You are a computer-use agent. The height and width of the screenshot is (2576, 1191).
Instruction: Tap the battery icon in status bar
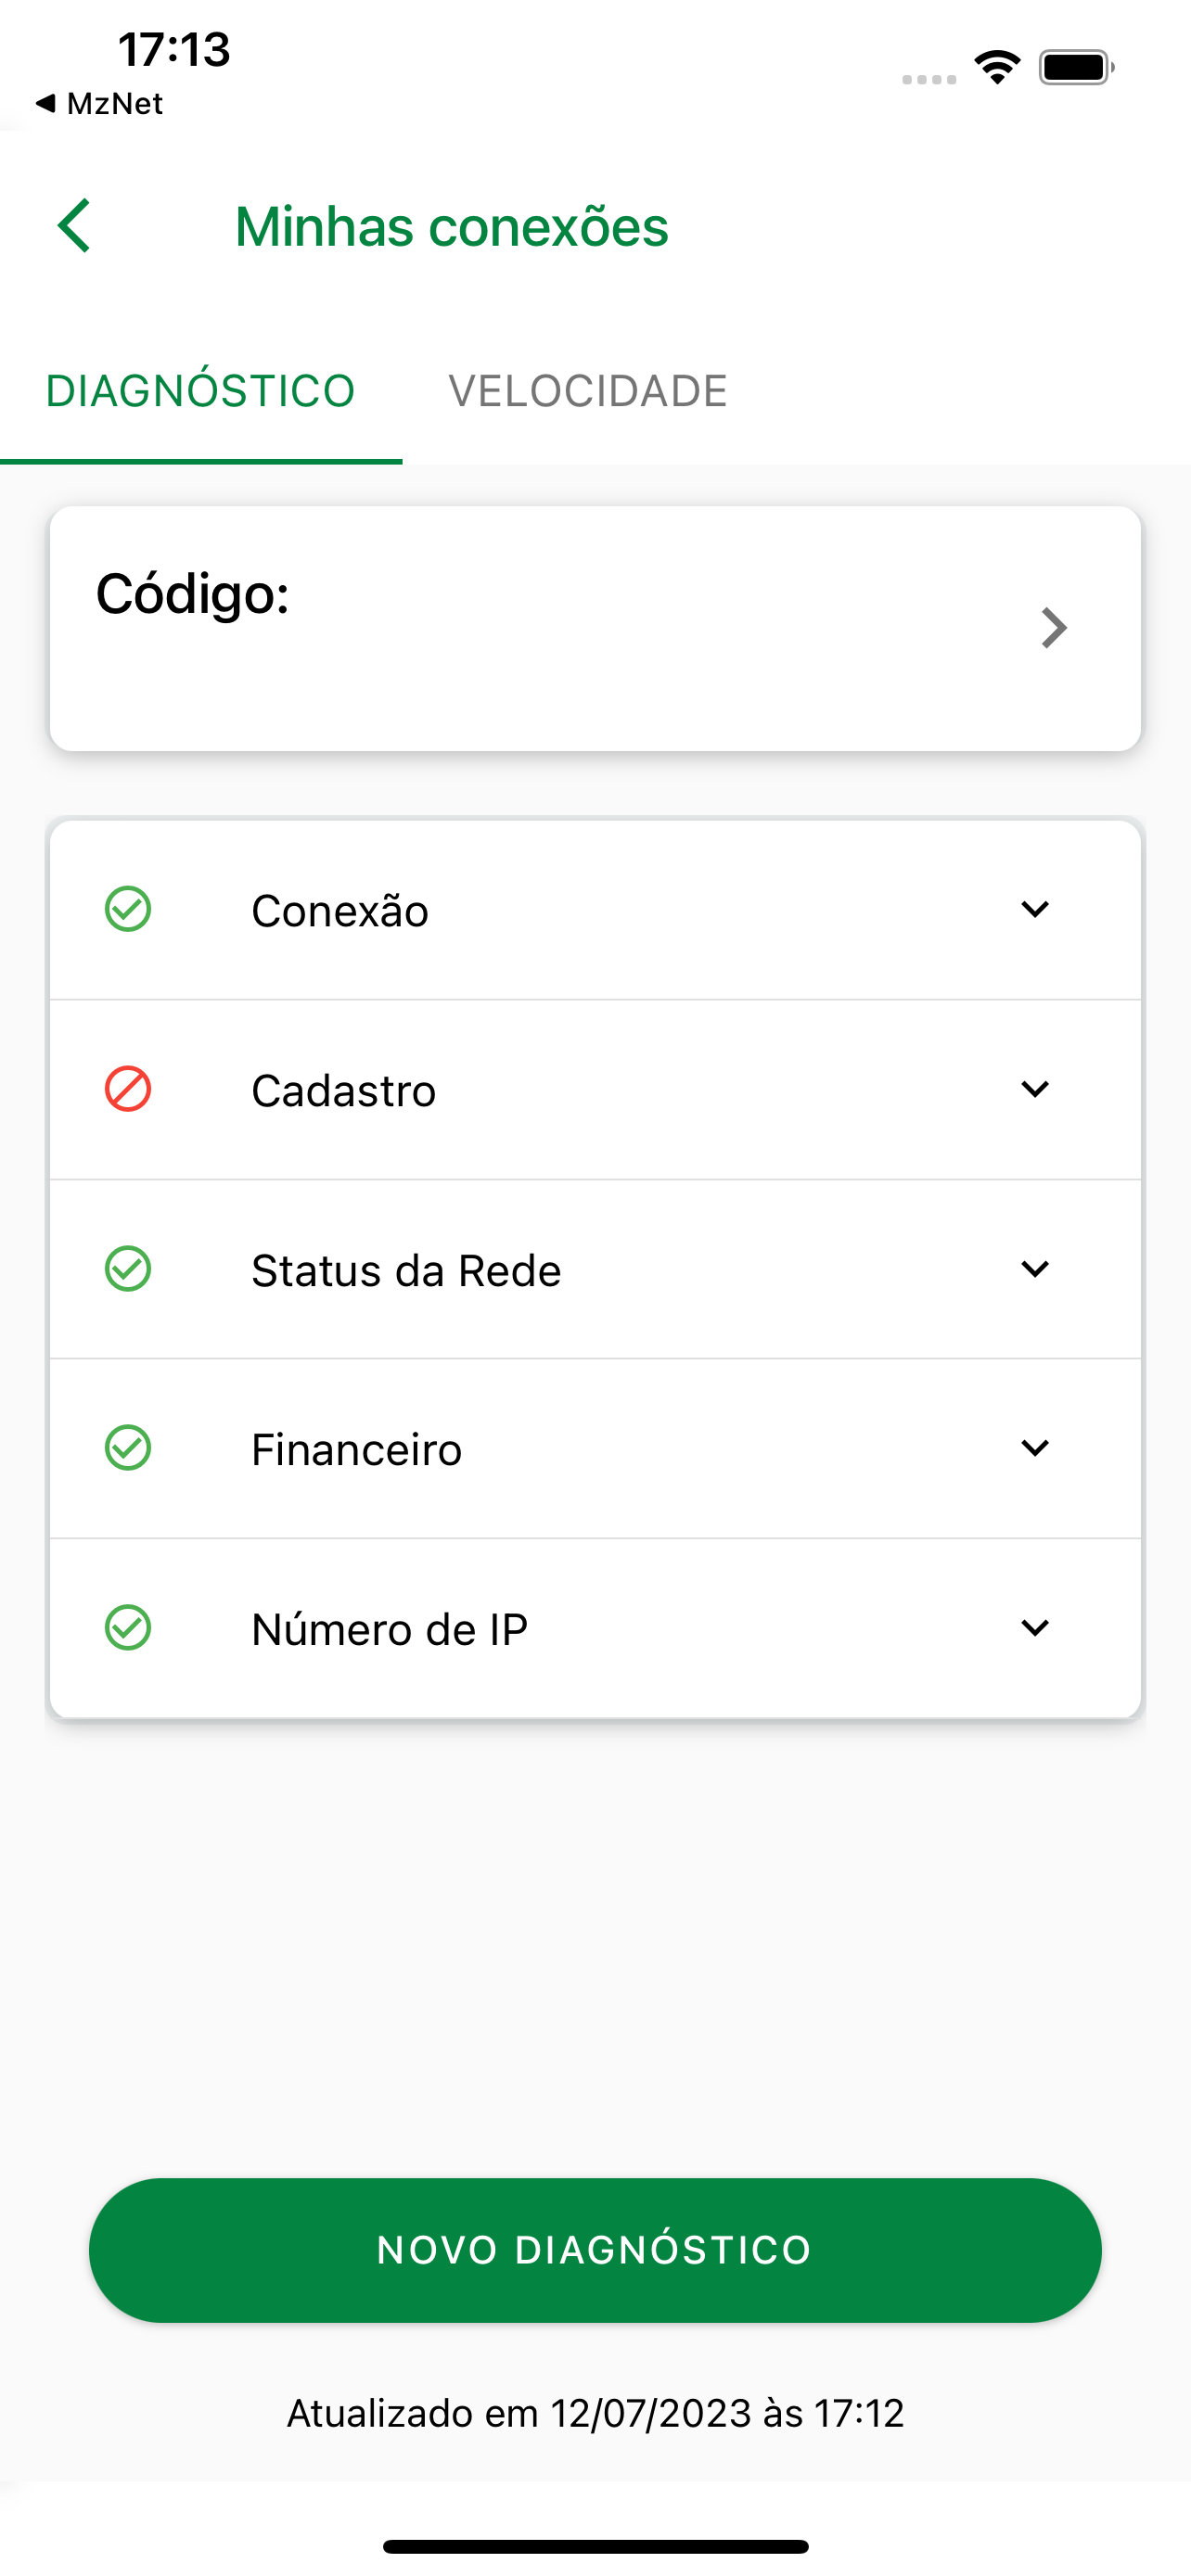(1076, 67)
